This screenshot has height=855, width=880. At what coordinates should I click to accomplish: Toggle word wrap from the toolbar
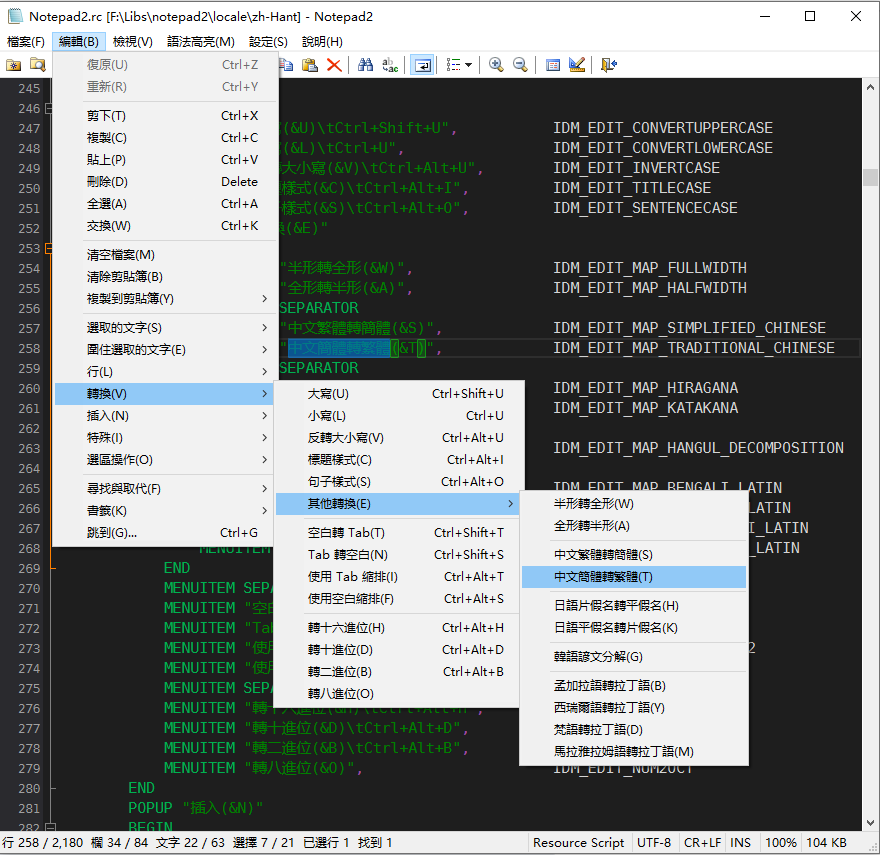421,65
